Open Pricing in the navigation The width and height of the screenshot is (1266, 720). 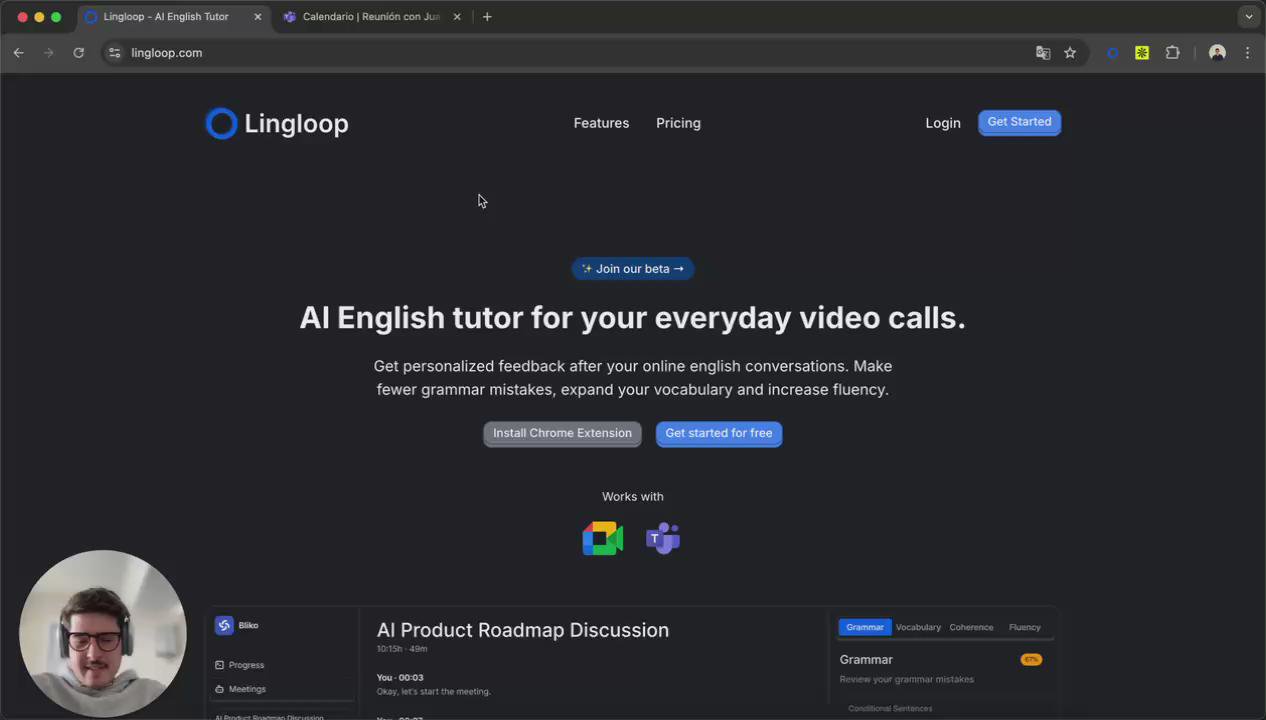click(x=678, y=123)
